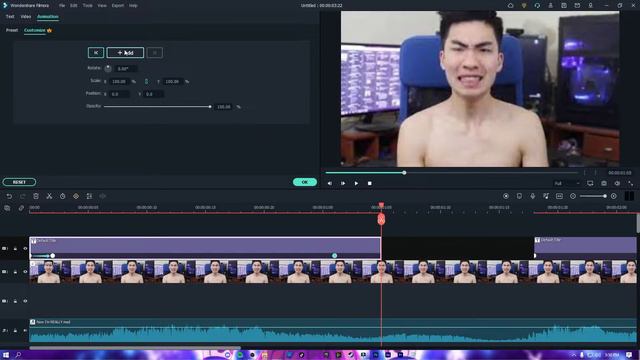
Task: Click the Edit adjust sliders icon
Action: [x=89, y=196]
